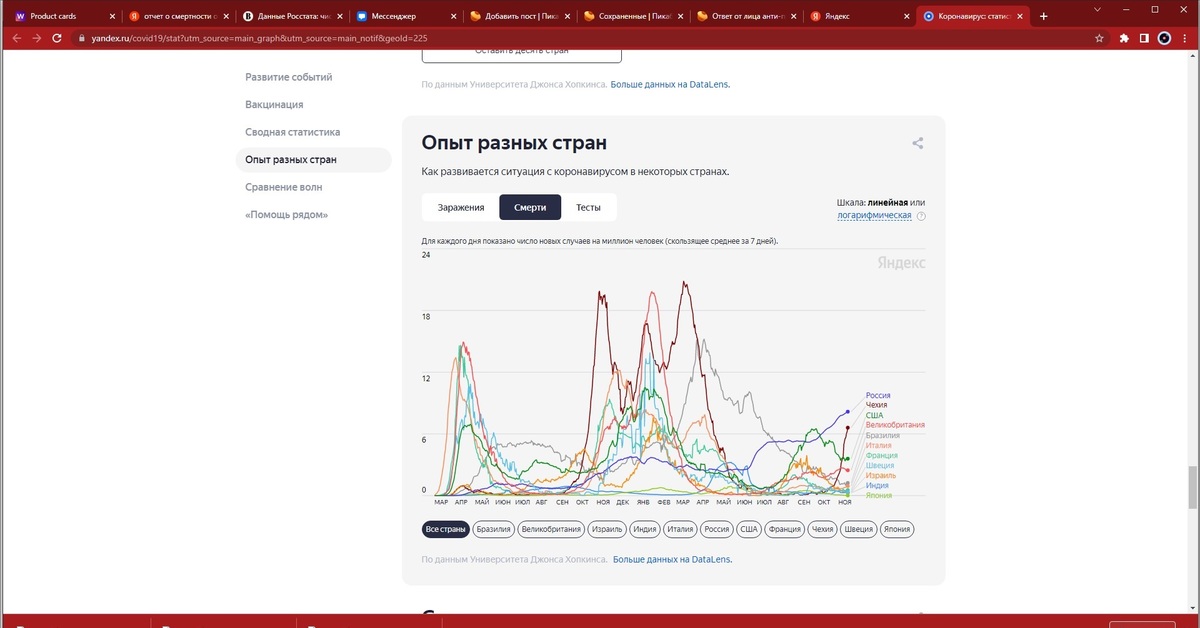Select the Заражения chart tab
1200x628 pixels.
point(461,207)
